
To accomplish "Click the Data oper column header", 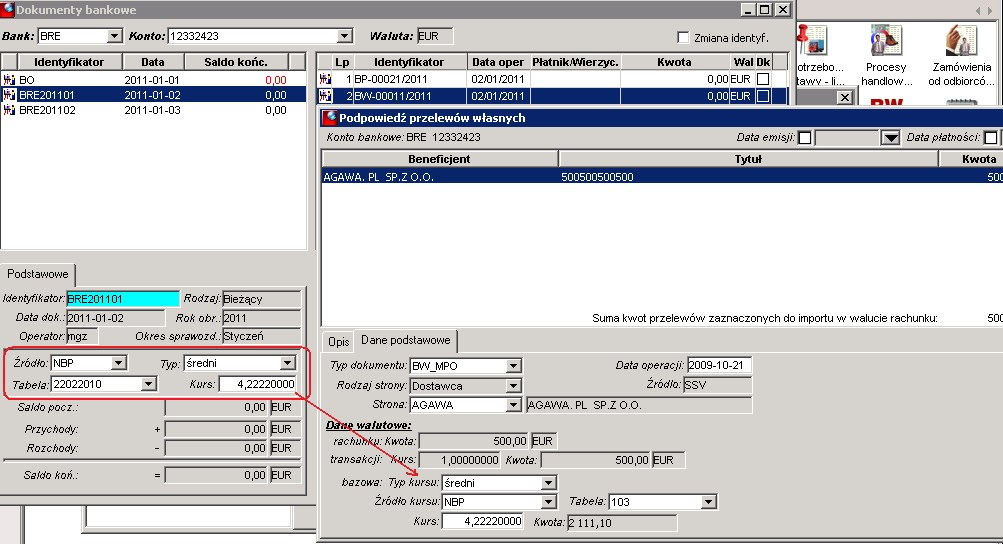I will [498, 62].
